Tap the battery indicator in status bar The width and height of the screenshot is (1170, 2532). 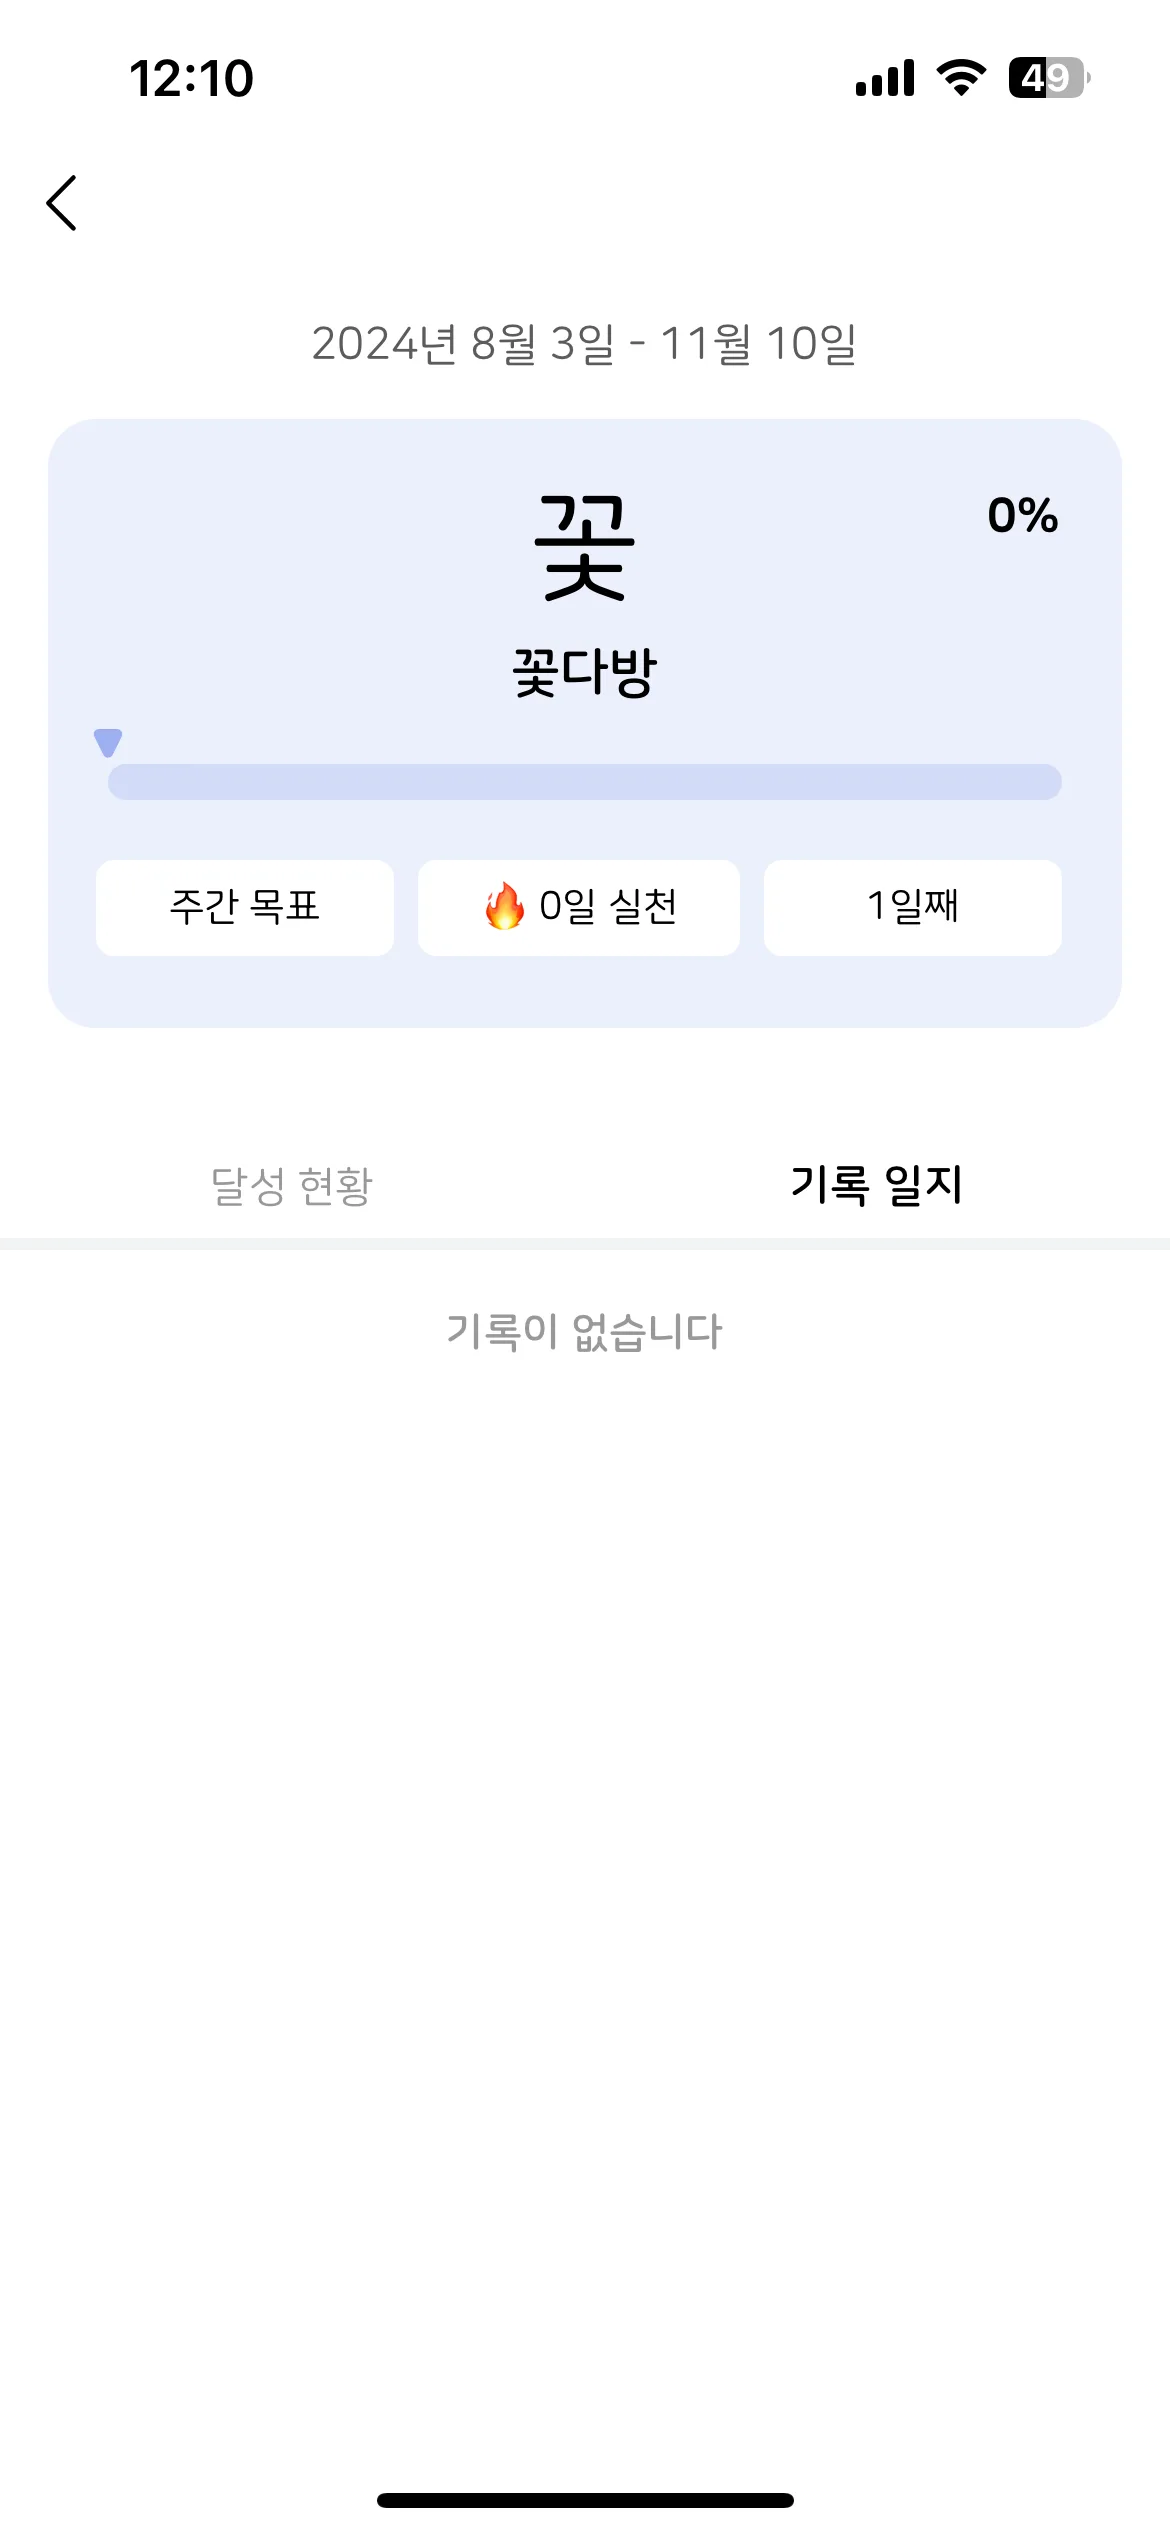[x=1049, y=78]
